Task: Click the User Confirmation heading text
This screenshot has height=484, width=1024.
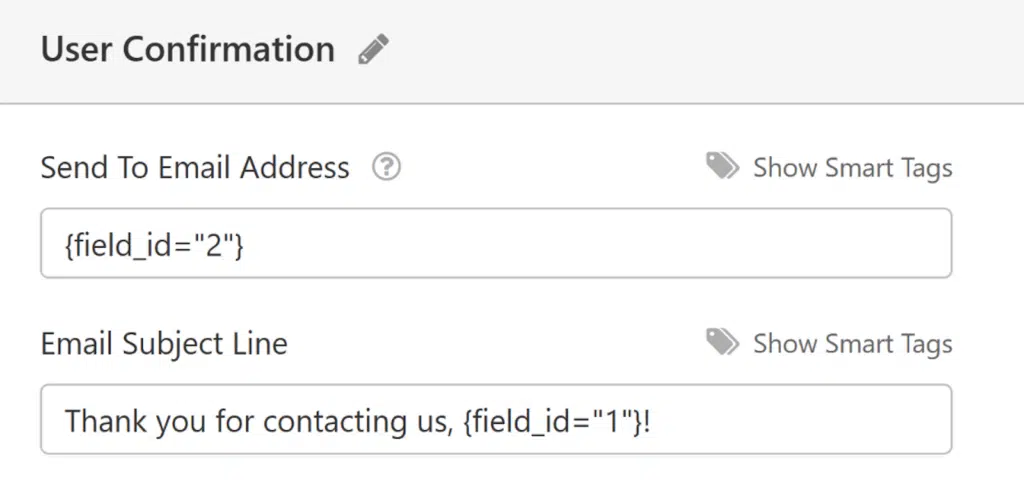Action: point(188,49)
